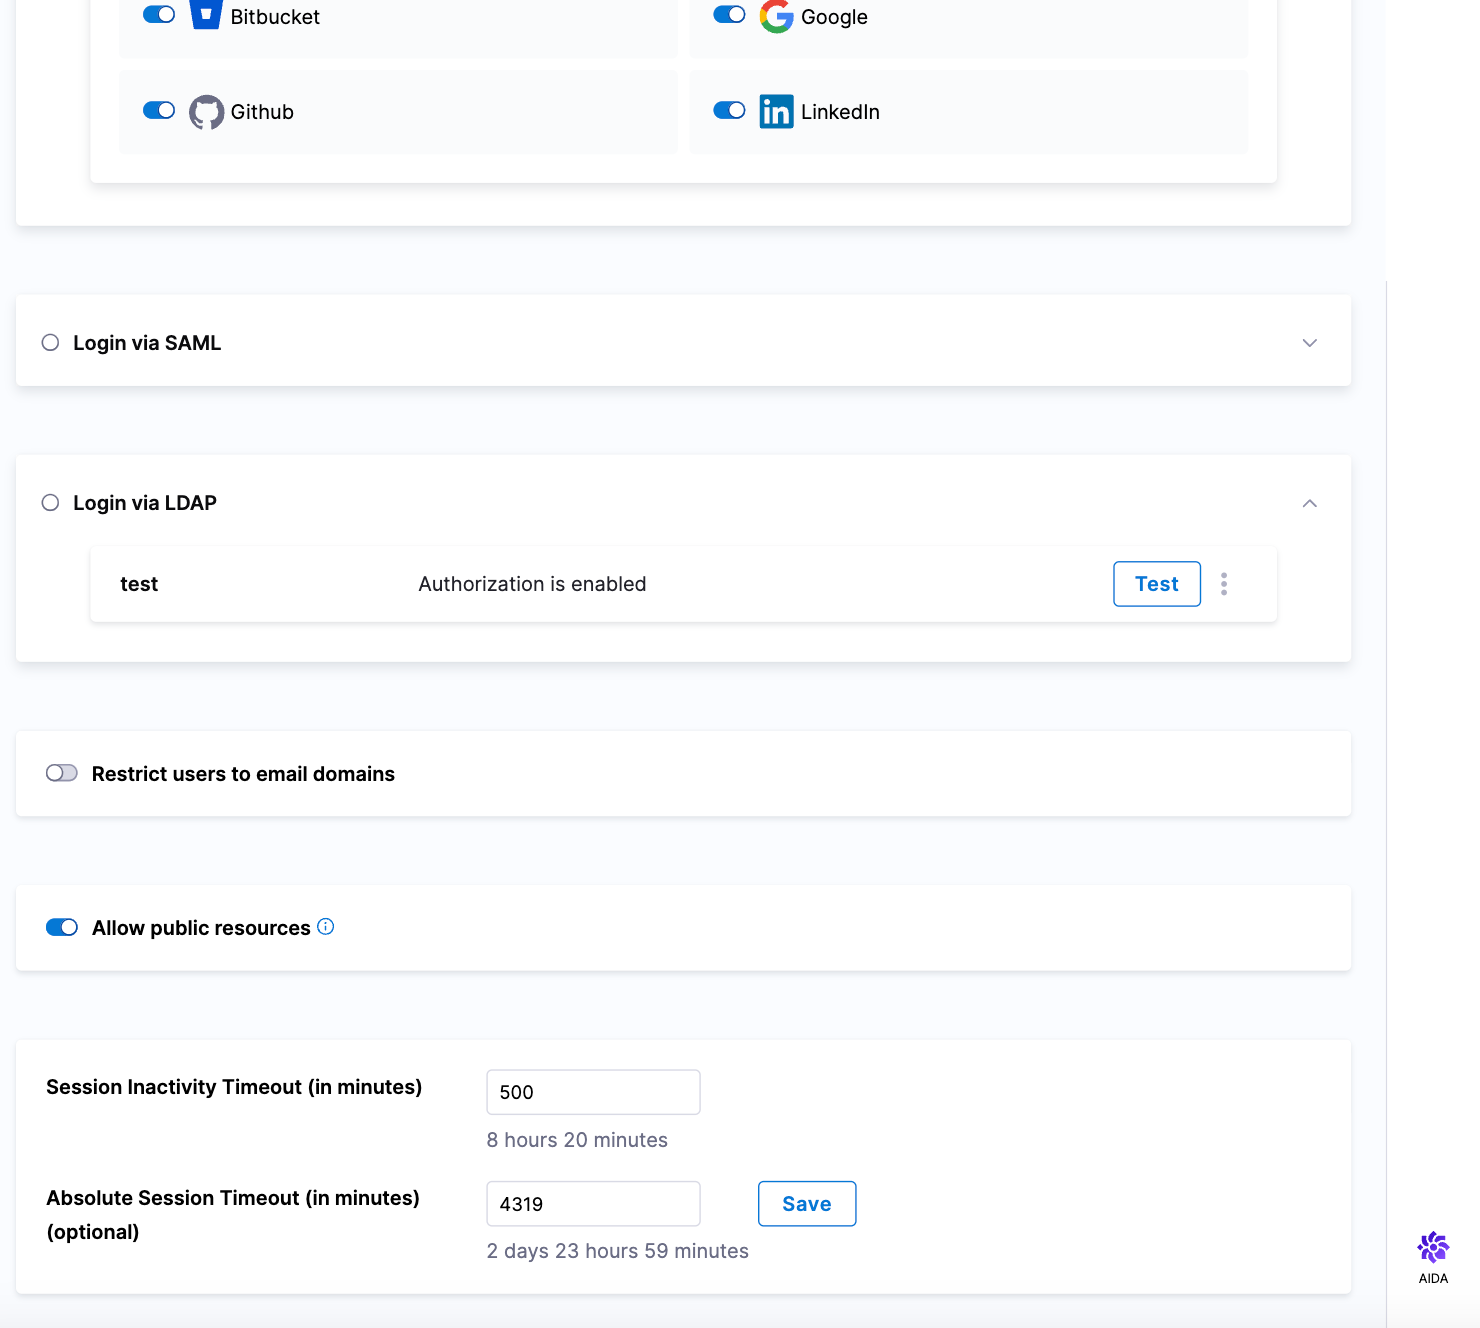Collapse the Login via LDAP section

1309,503
